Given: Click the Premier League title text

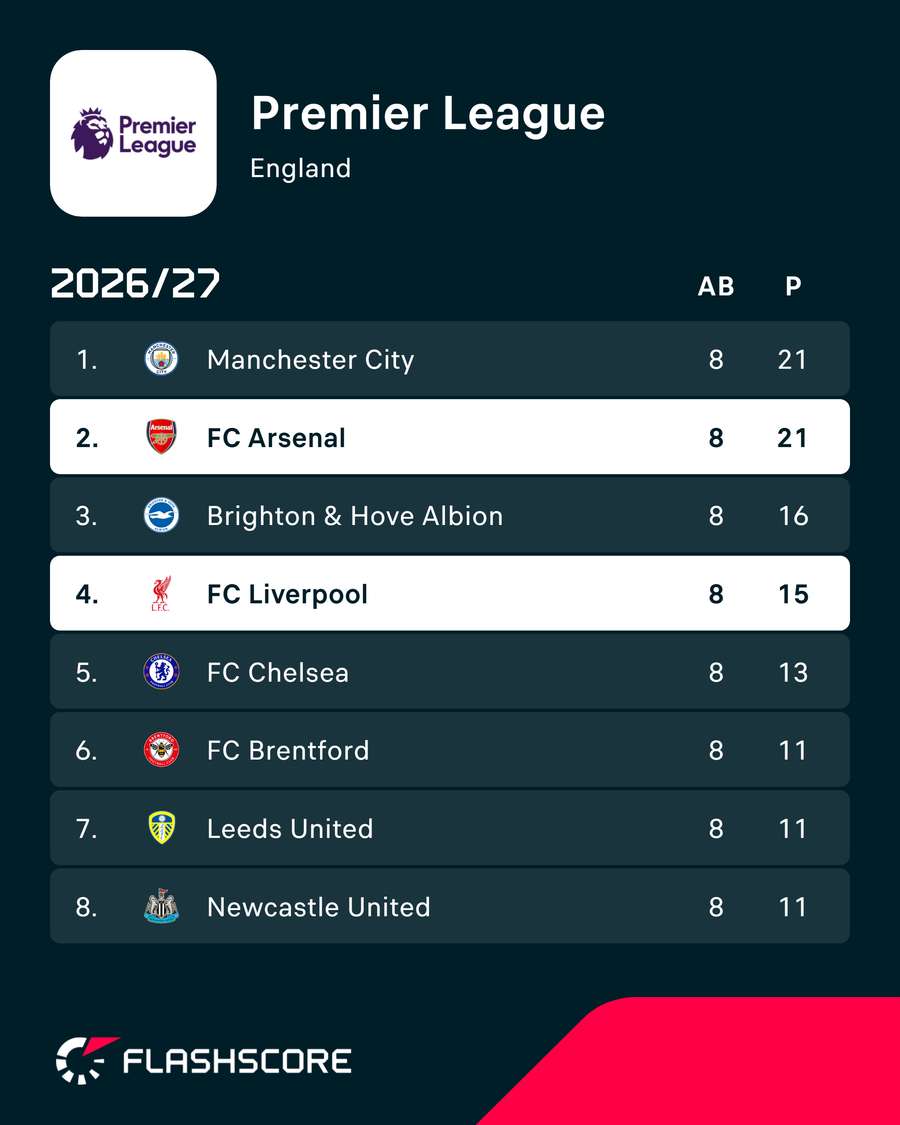Looking at the screenshot, I should [428, 115].
